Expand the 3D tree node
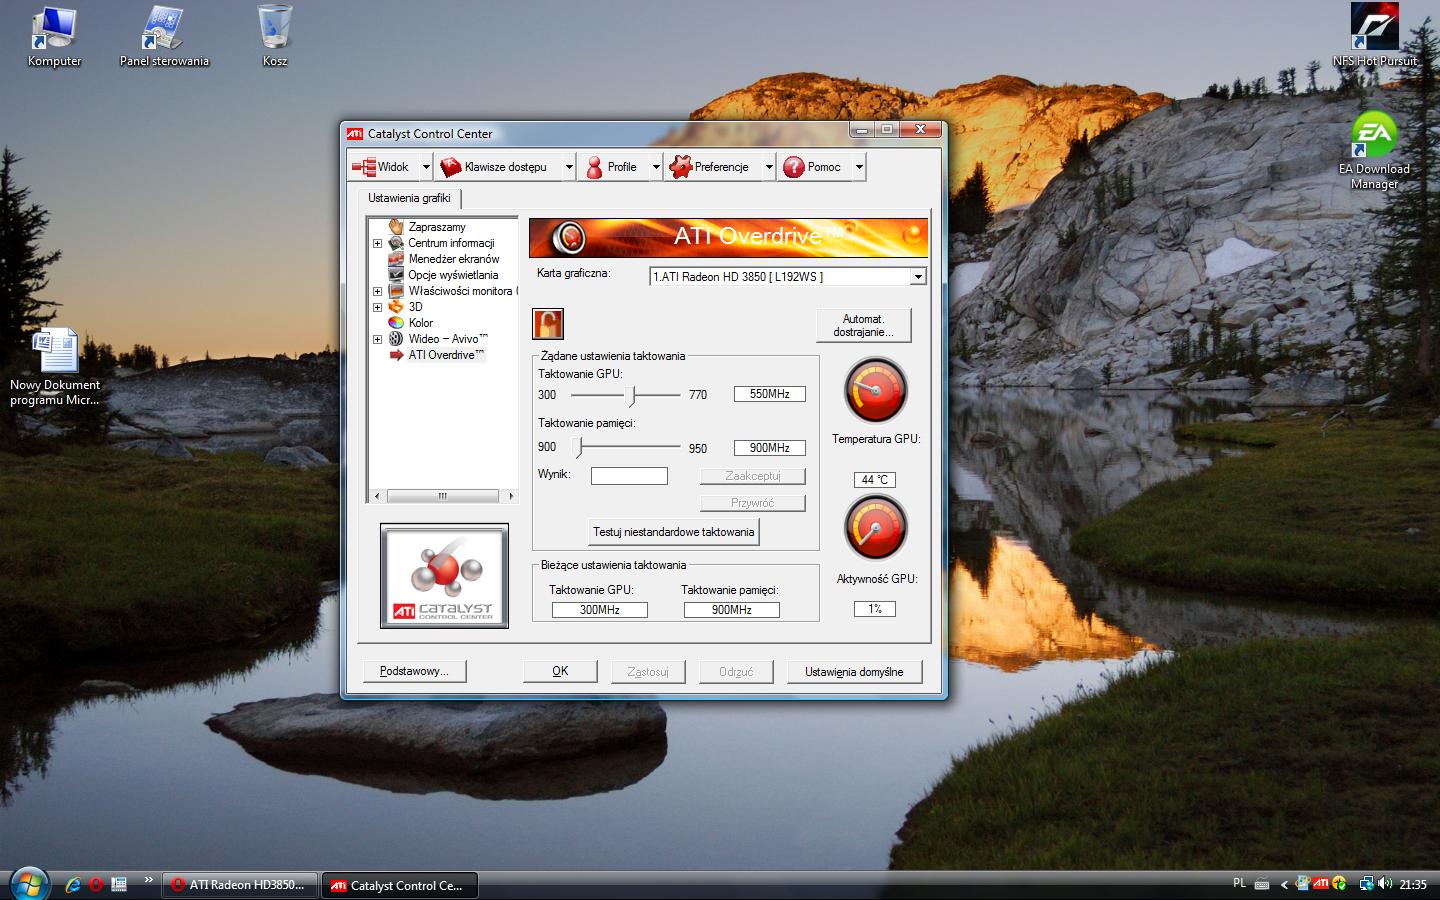The height and width of the screenshot is (900, 1440). pyautogui.click(x=378, y=307)
